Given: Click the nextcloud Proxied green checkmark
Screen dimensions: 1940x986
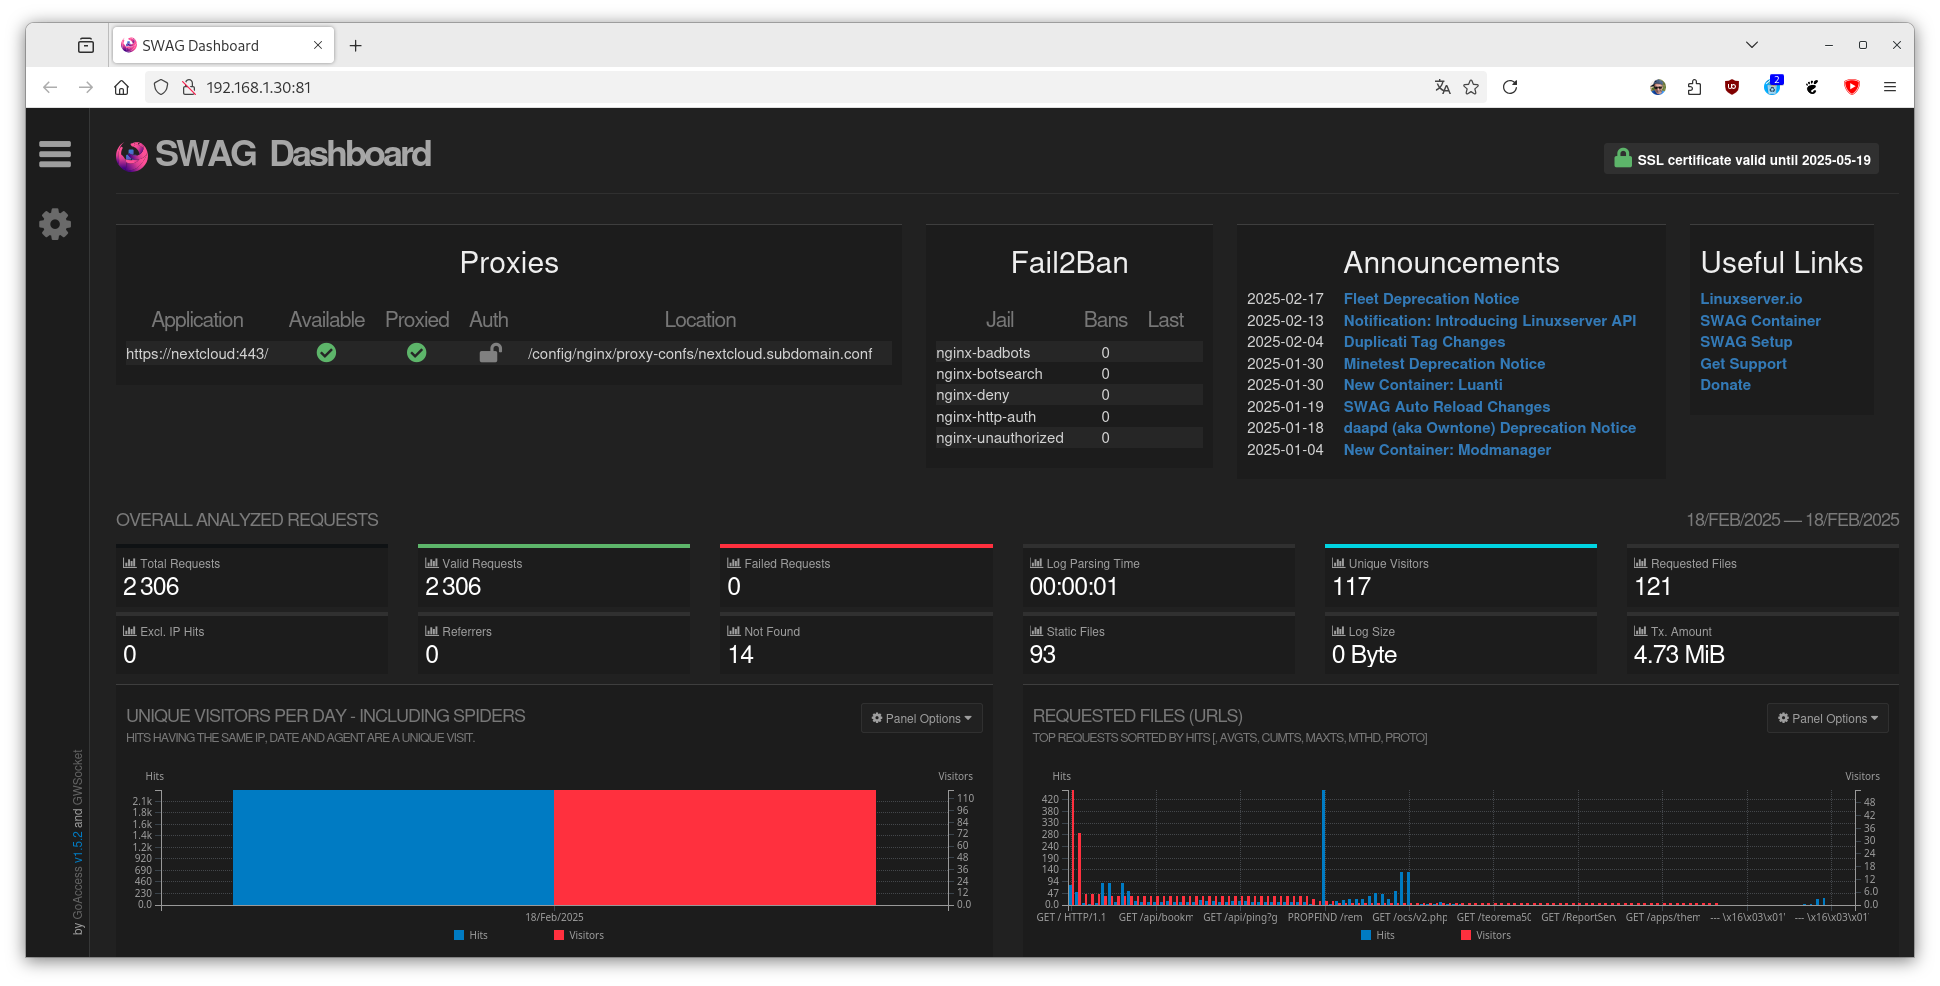Looking at the screenshot, I should tap(417, 353).
